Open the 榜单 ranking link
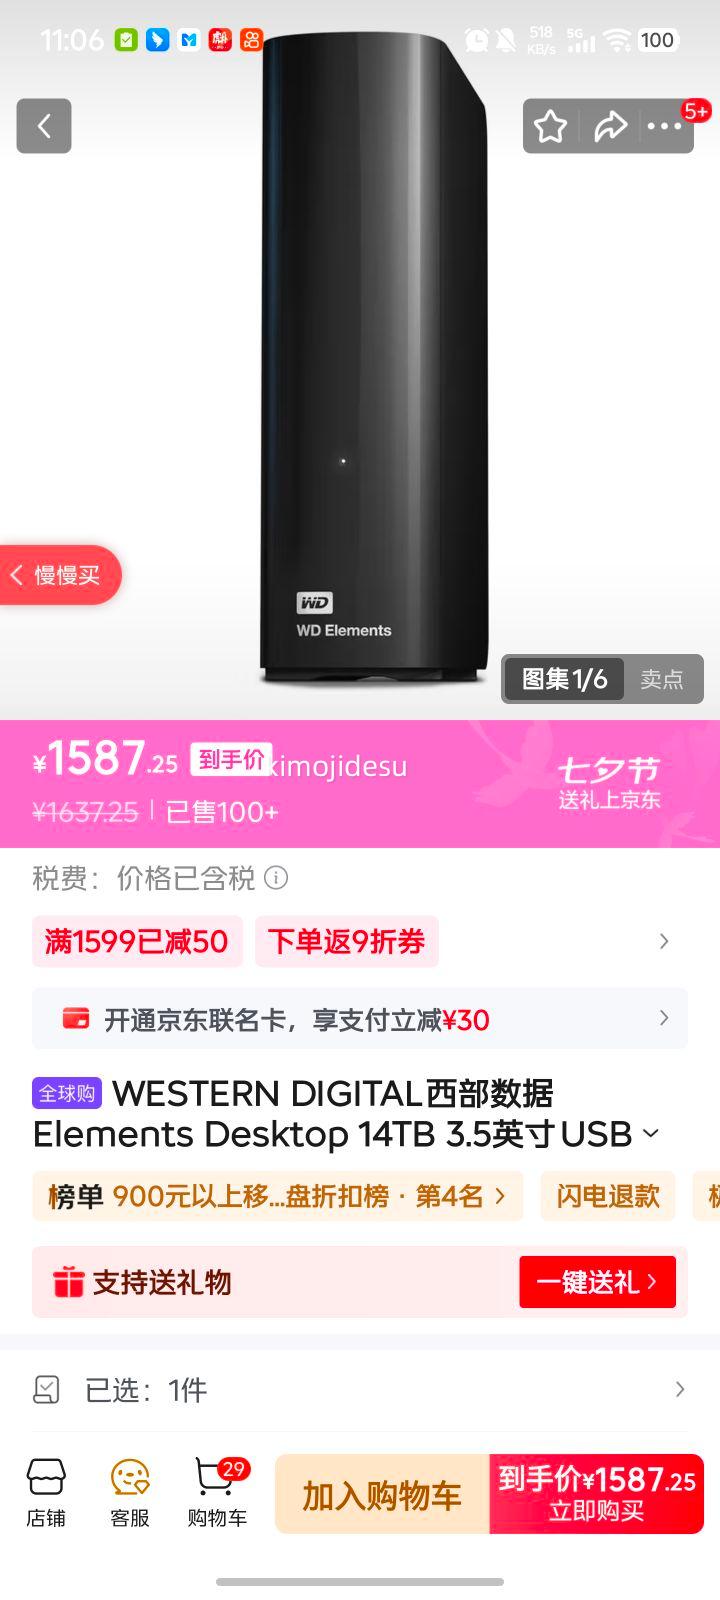The height and width of the screenshot is (1600, 720). (x=278, y=1196)
